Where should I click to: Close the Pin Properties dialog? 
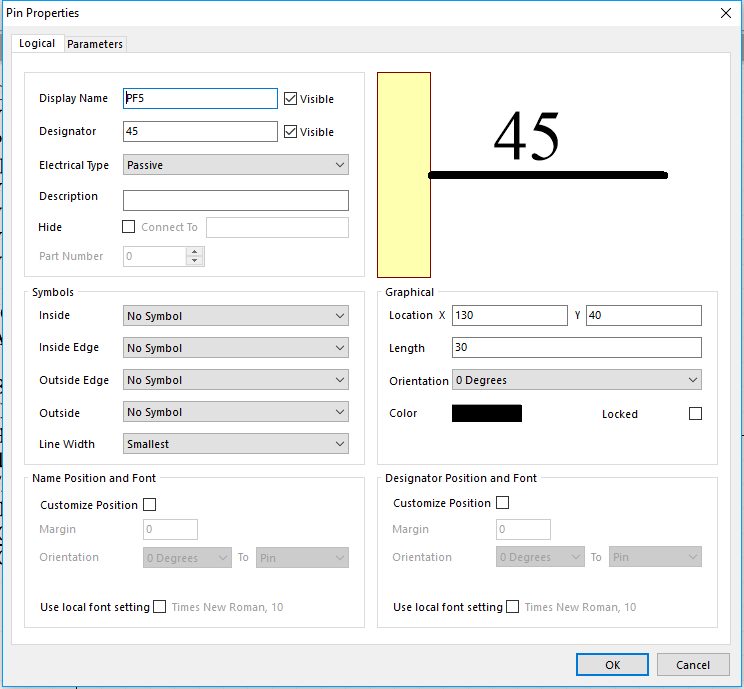click(x=725, y=13)
